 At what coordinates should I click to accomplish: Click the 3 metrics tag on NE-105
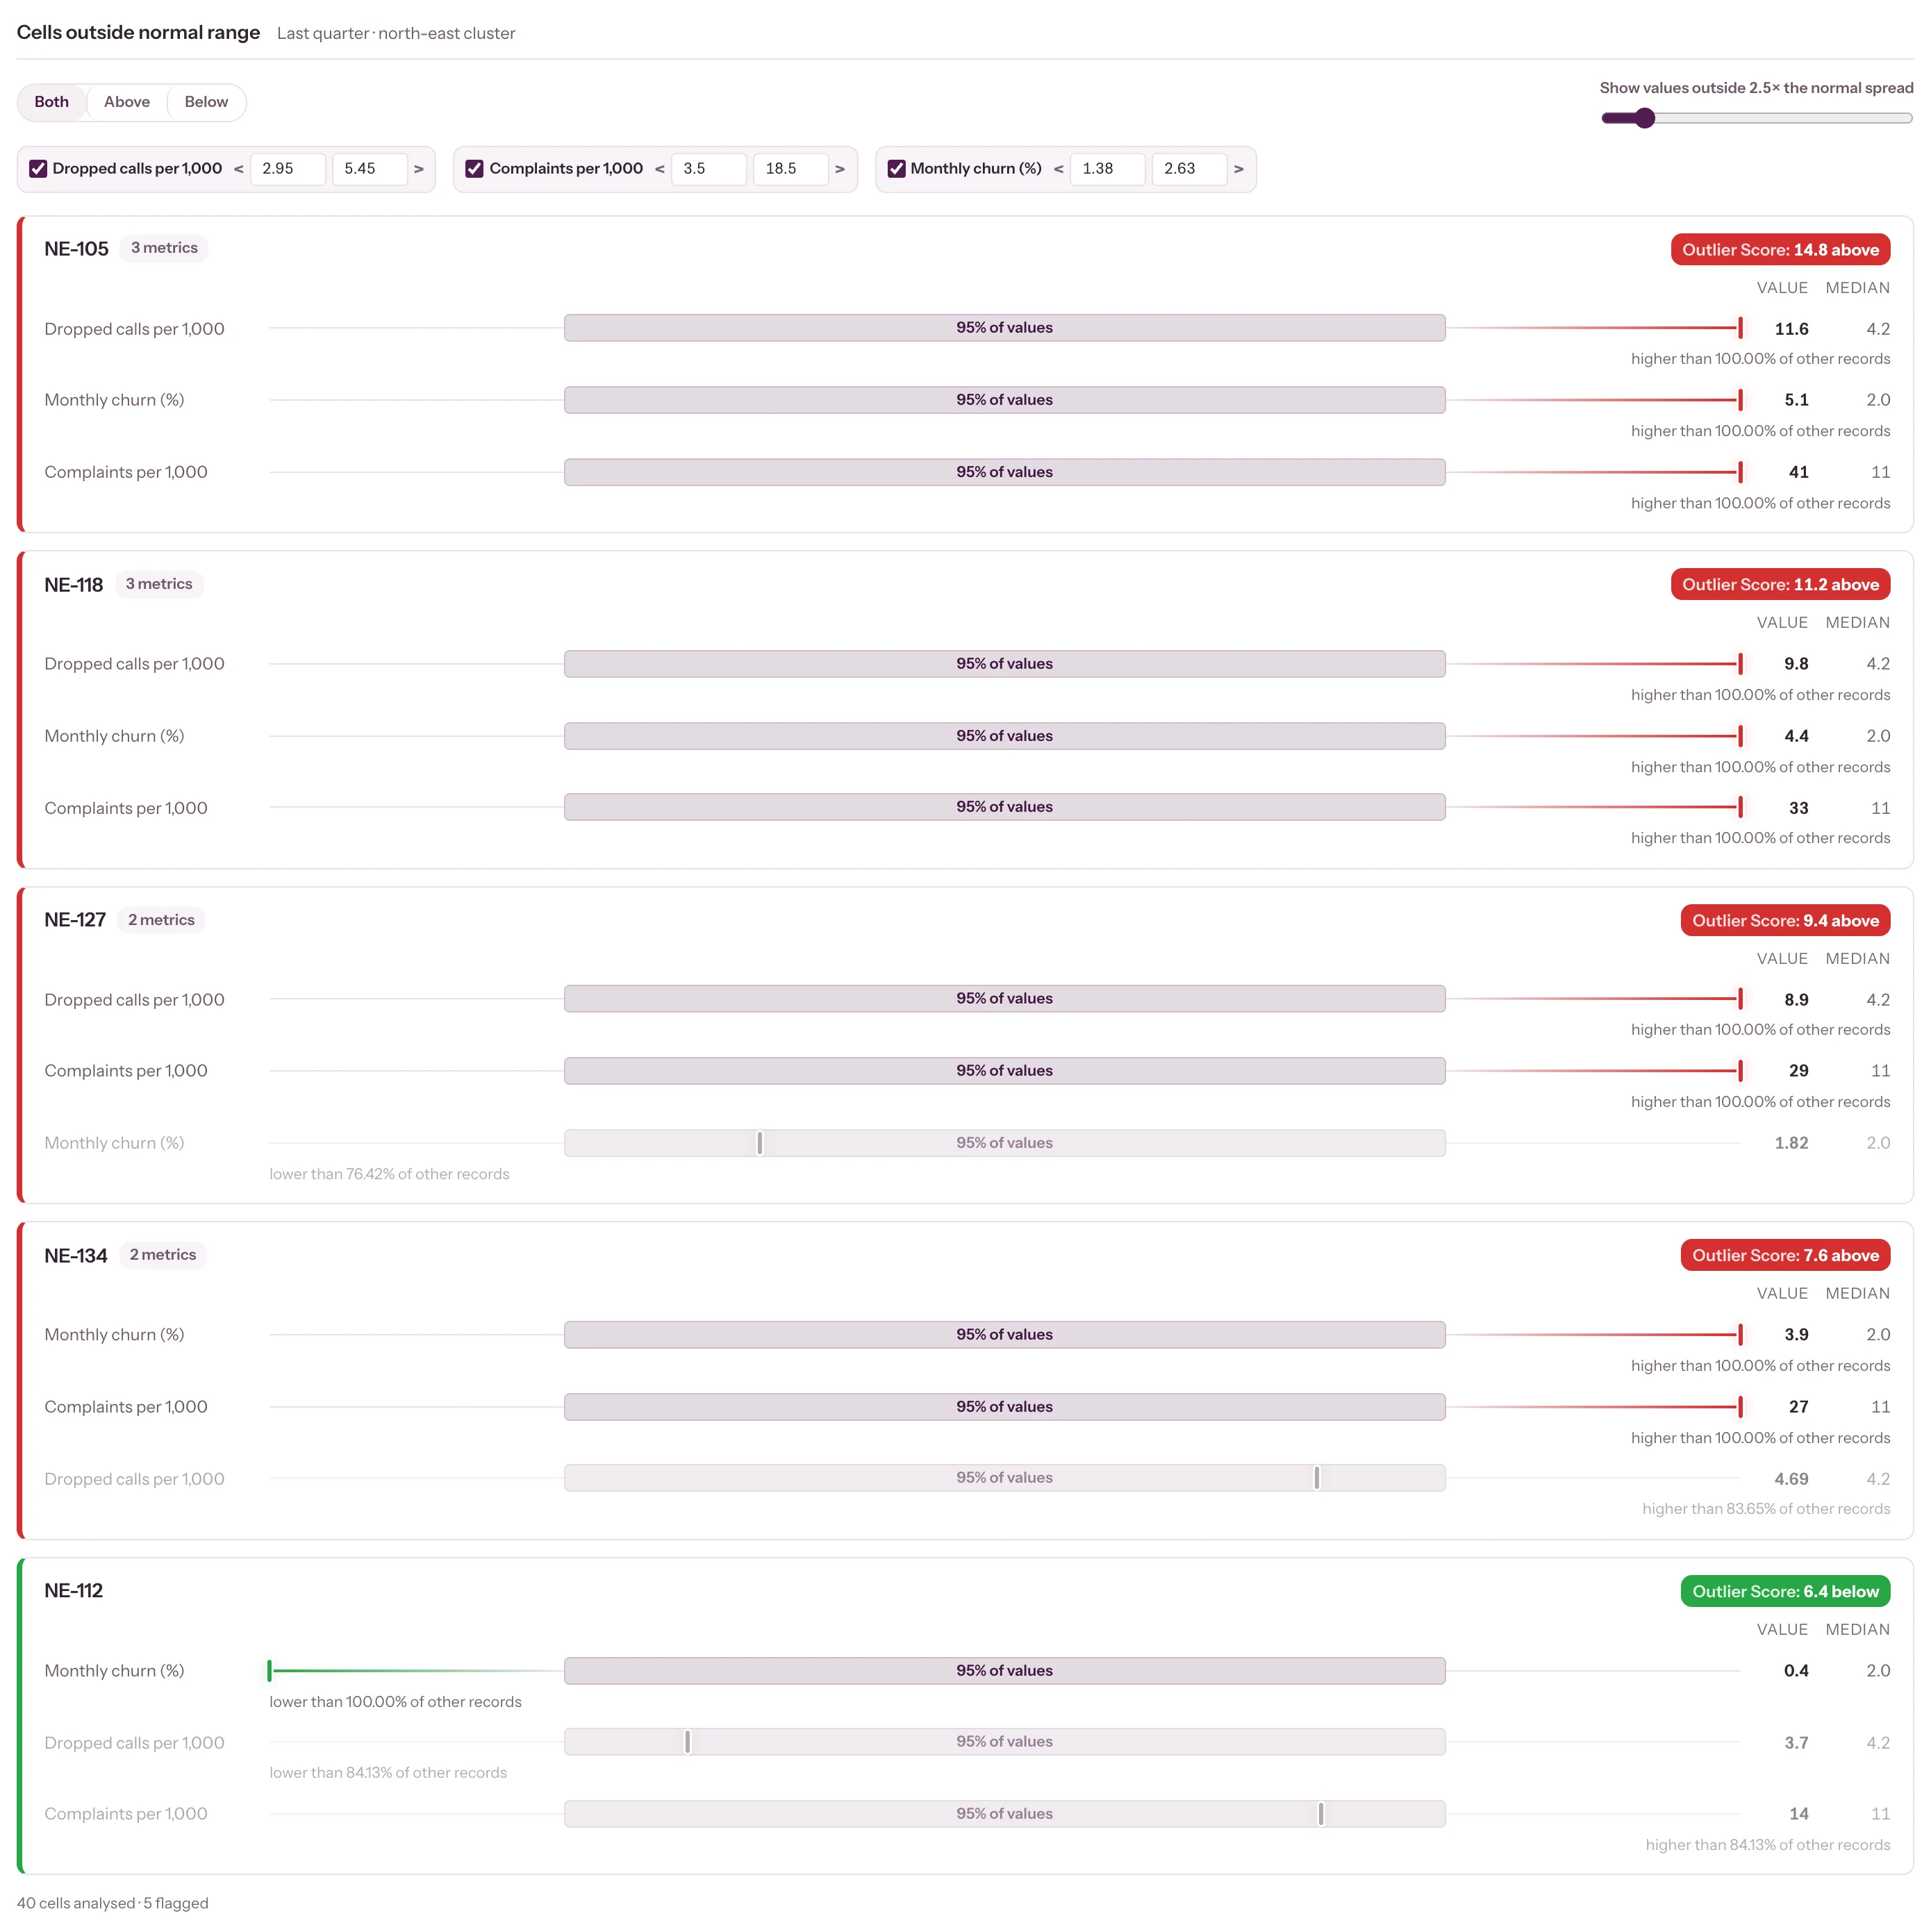click(164, 248)
